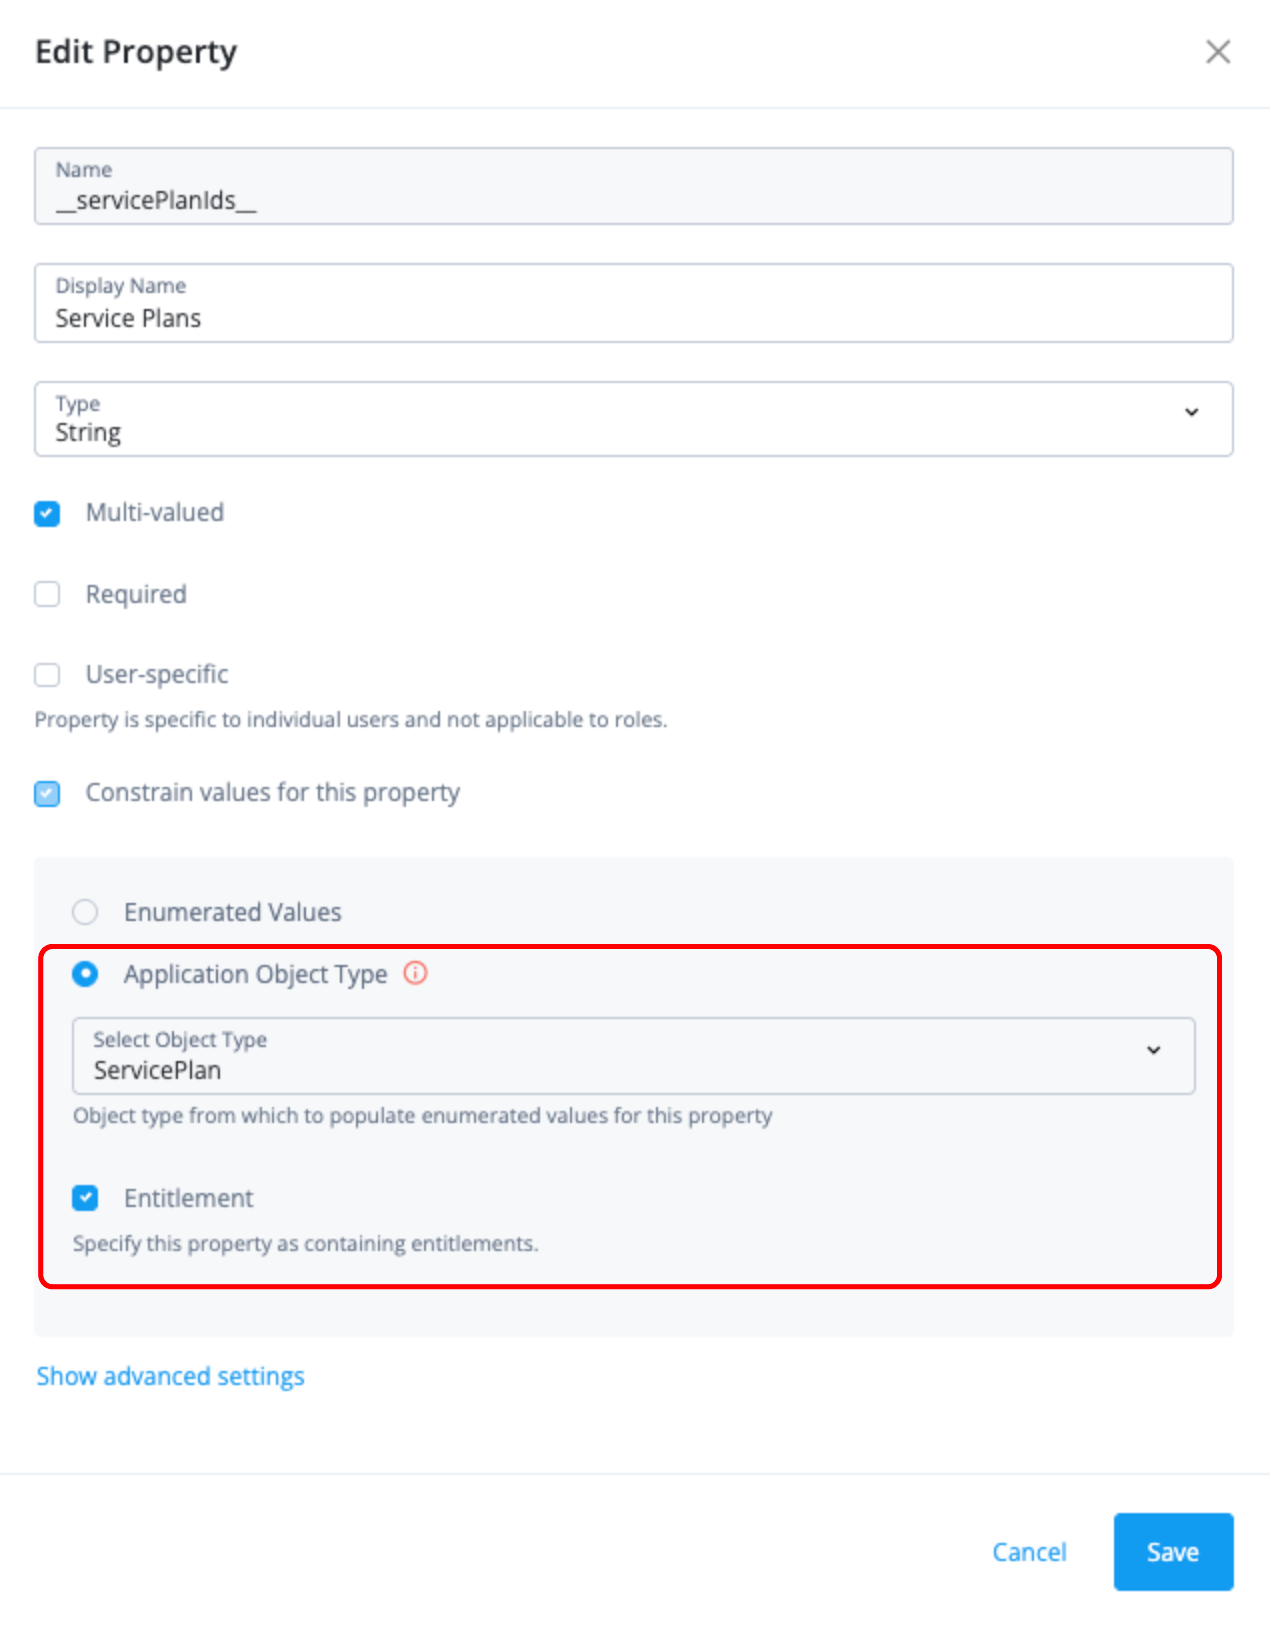Close the Edit Property dialog

1217,52
